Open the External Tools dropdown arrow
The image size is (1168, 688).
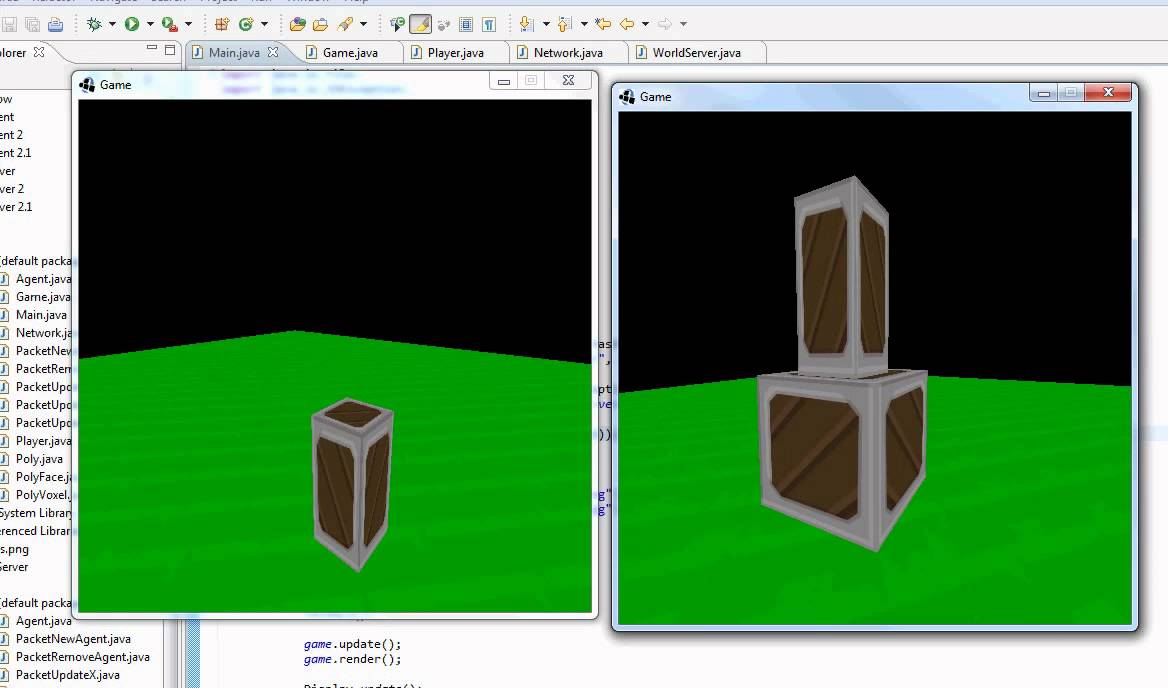[x=188, y=25]
